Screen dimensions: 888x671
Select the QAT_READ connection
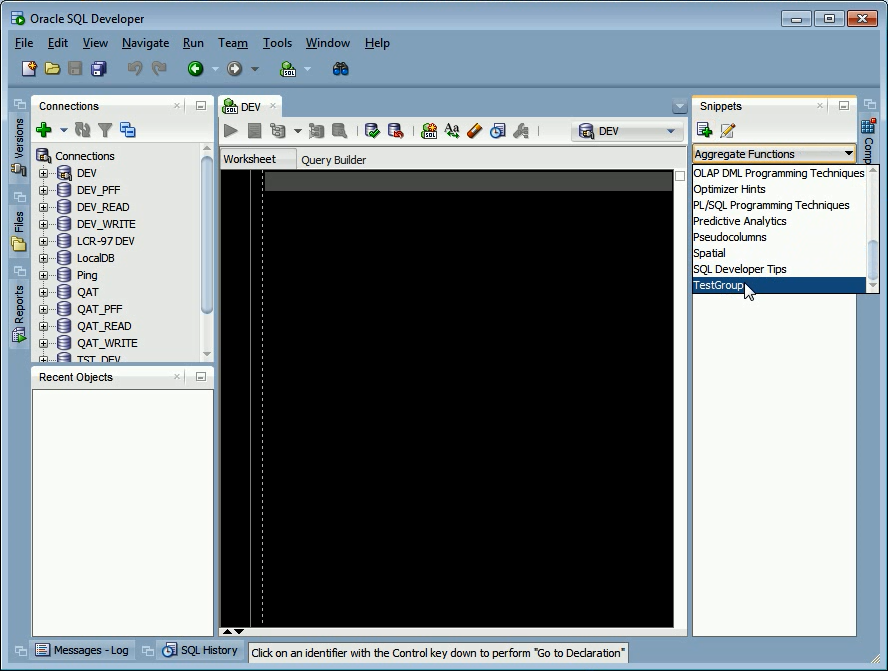(104, 326)
